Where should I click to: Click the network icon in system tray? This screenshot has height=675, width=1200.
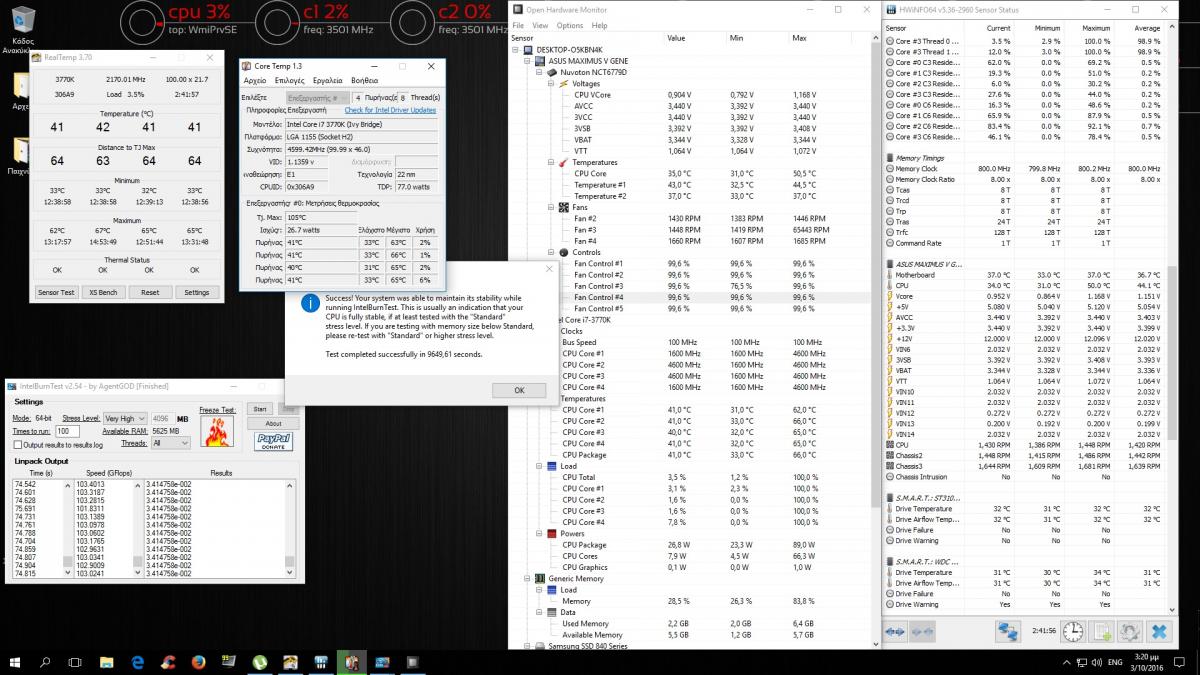click(x=1082, y=662)
